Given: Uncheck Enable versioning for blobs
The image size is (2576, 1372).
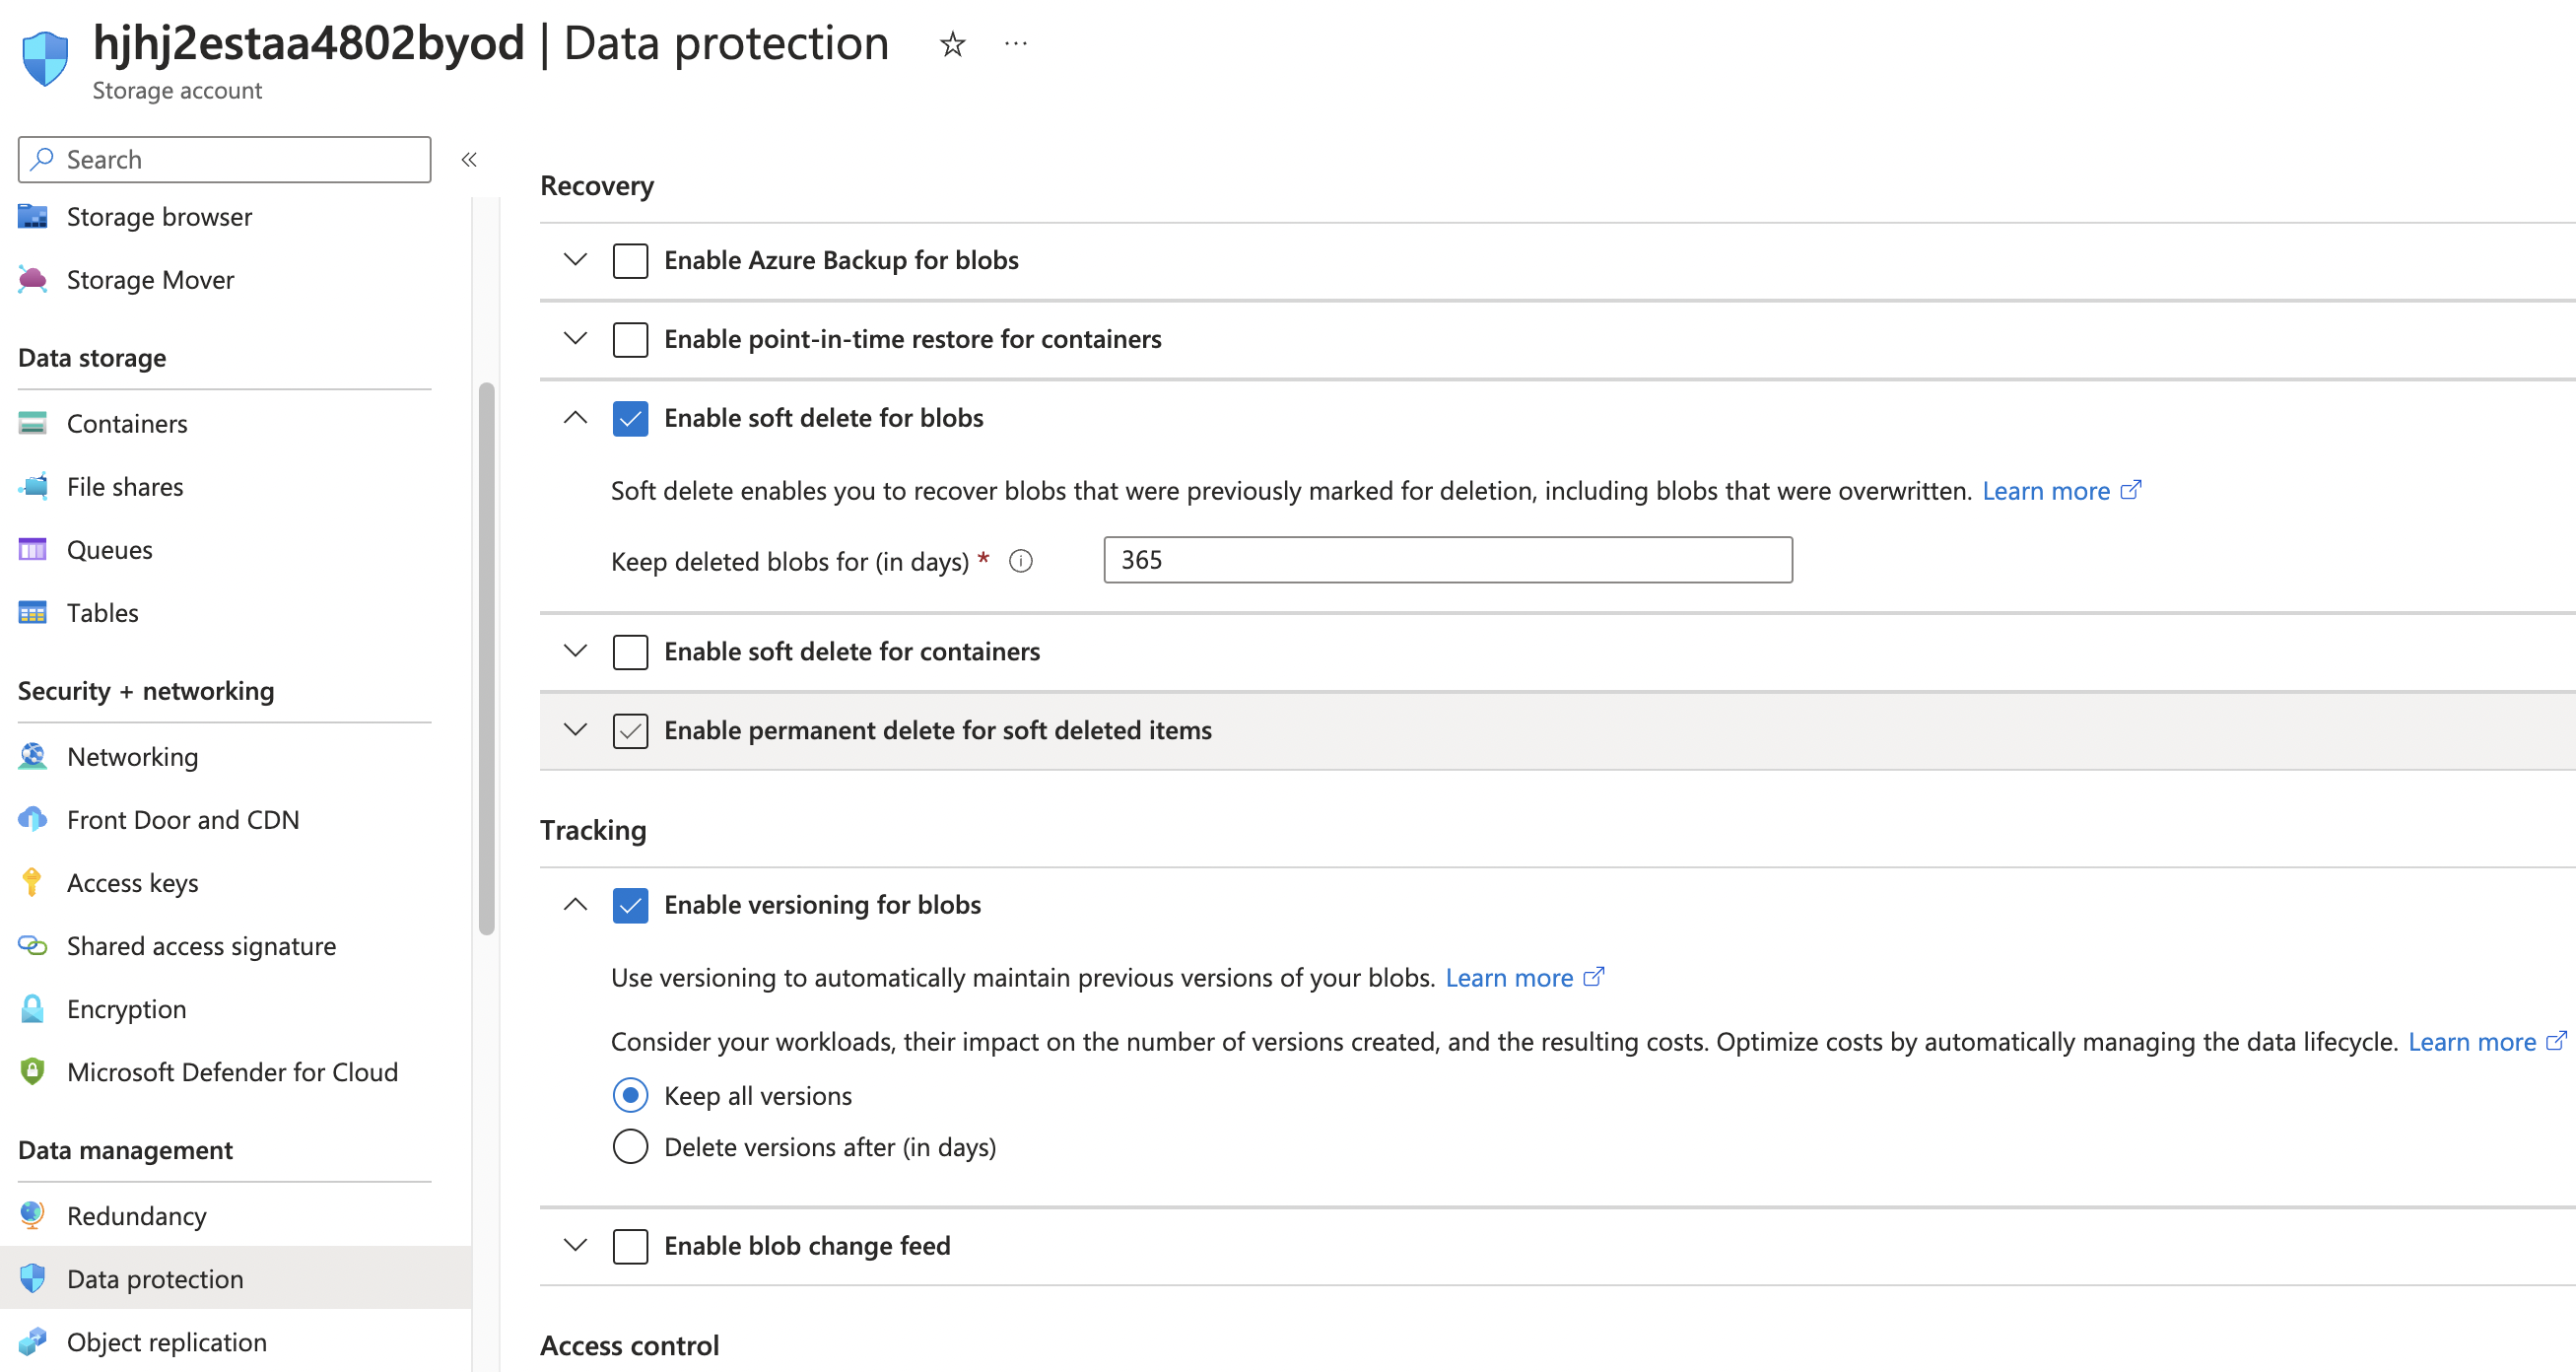Looking at the screenshot, I should point(630,906).
